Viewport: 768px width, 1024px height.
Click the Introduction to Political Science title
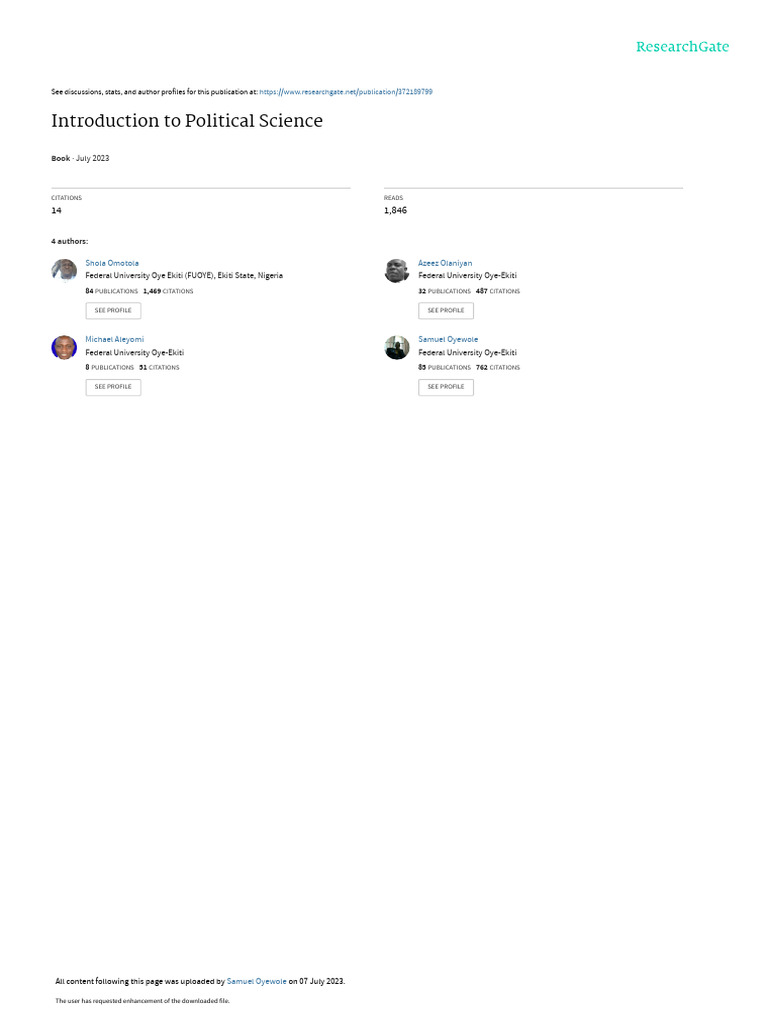[x=187, y=121]
